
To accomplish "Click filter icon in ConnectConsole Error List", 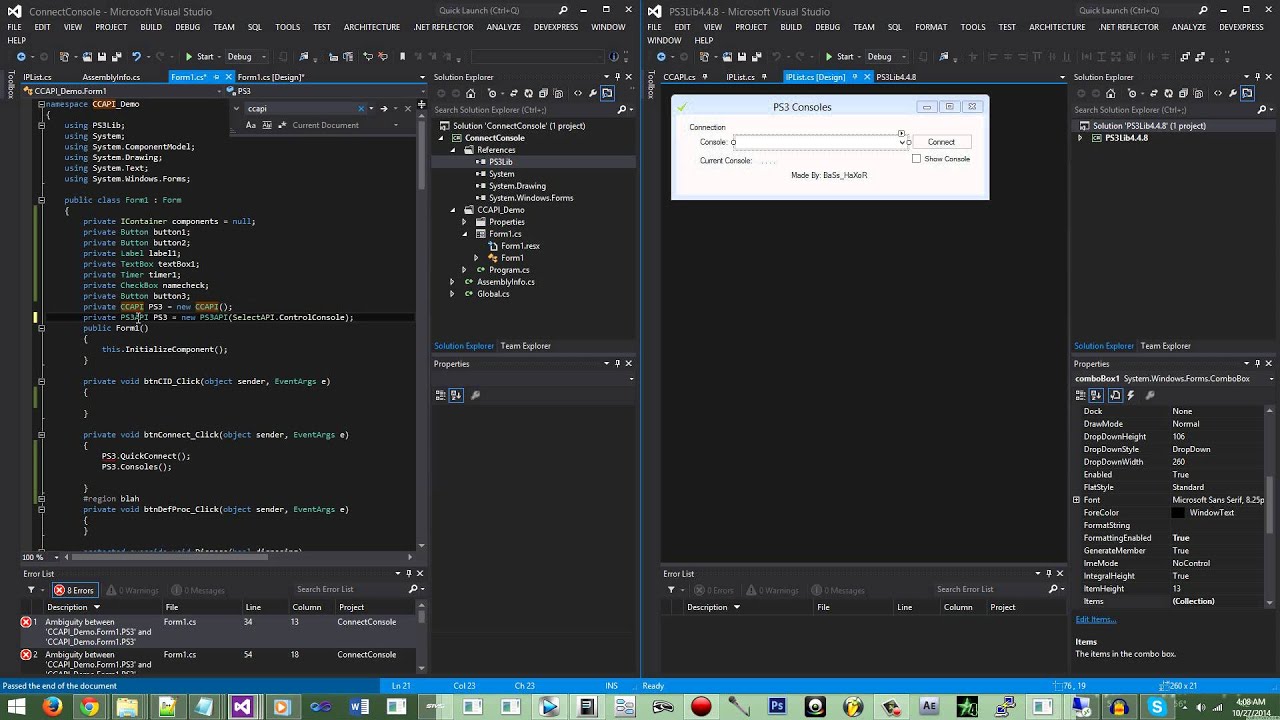I will pyautogui.click(x=31, y=590).
